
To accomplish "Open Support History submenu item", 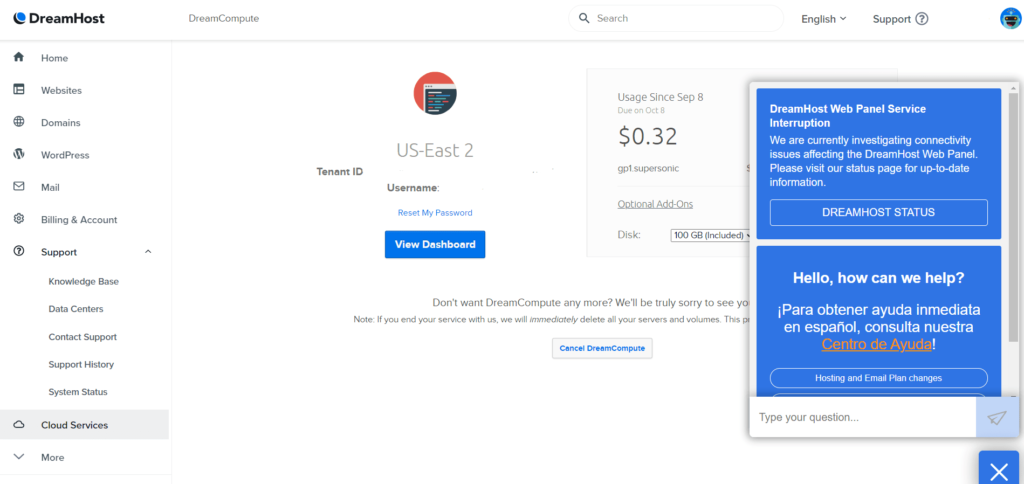I will [81, 364].
